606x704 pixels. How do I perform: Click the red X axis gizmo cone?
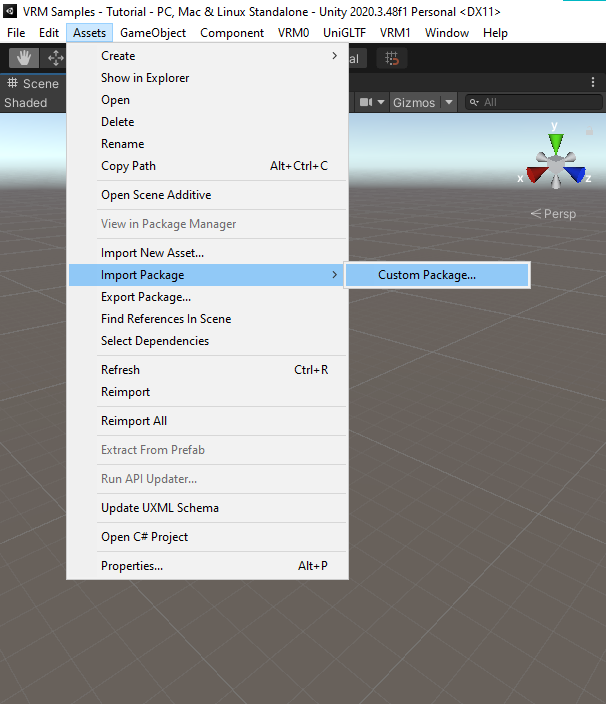tap(536, 174)
